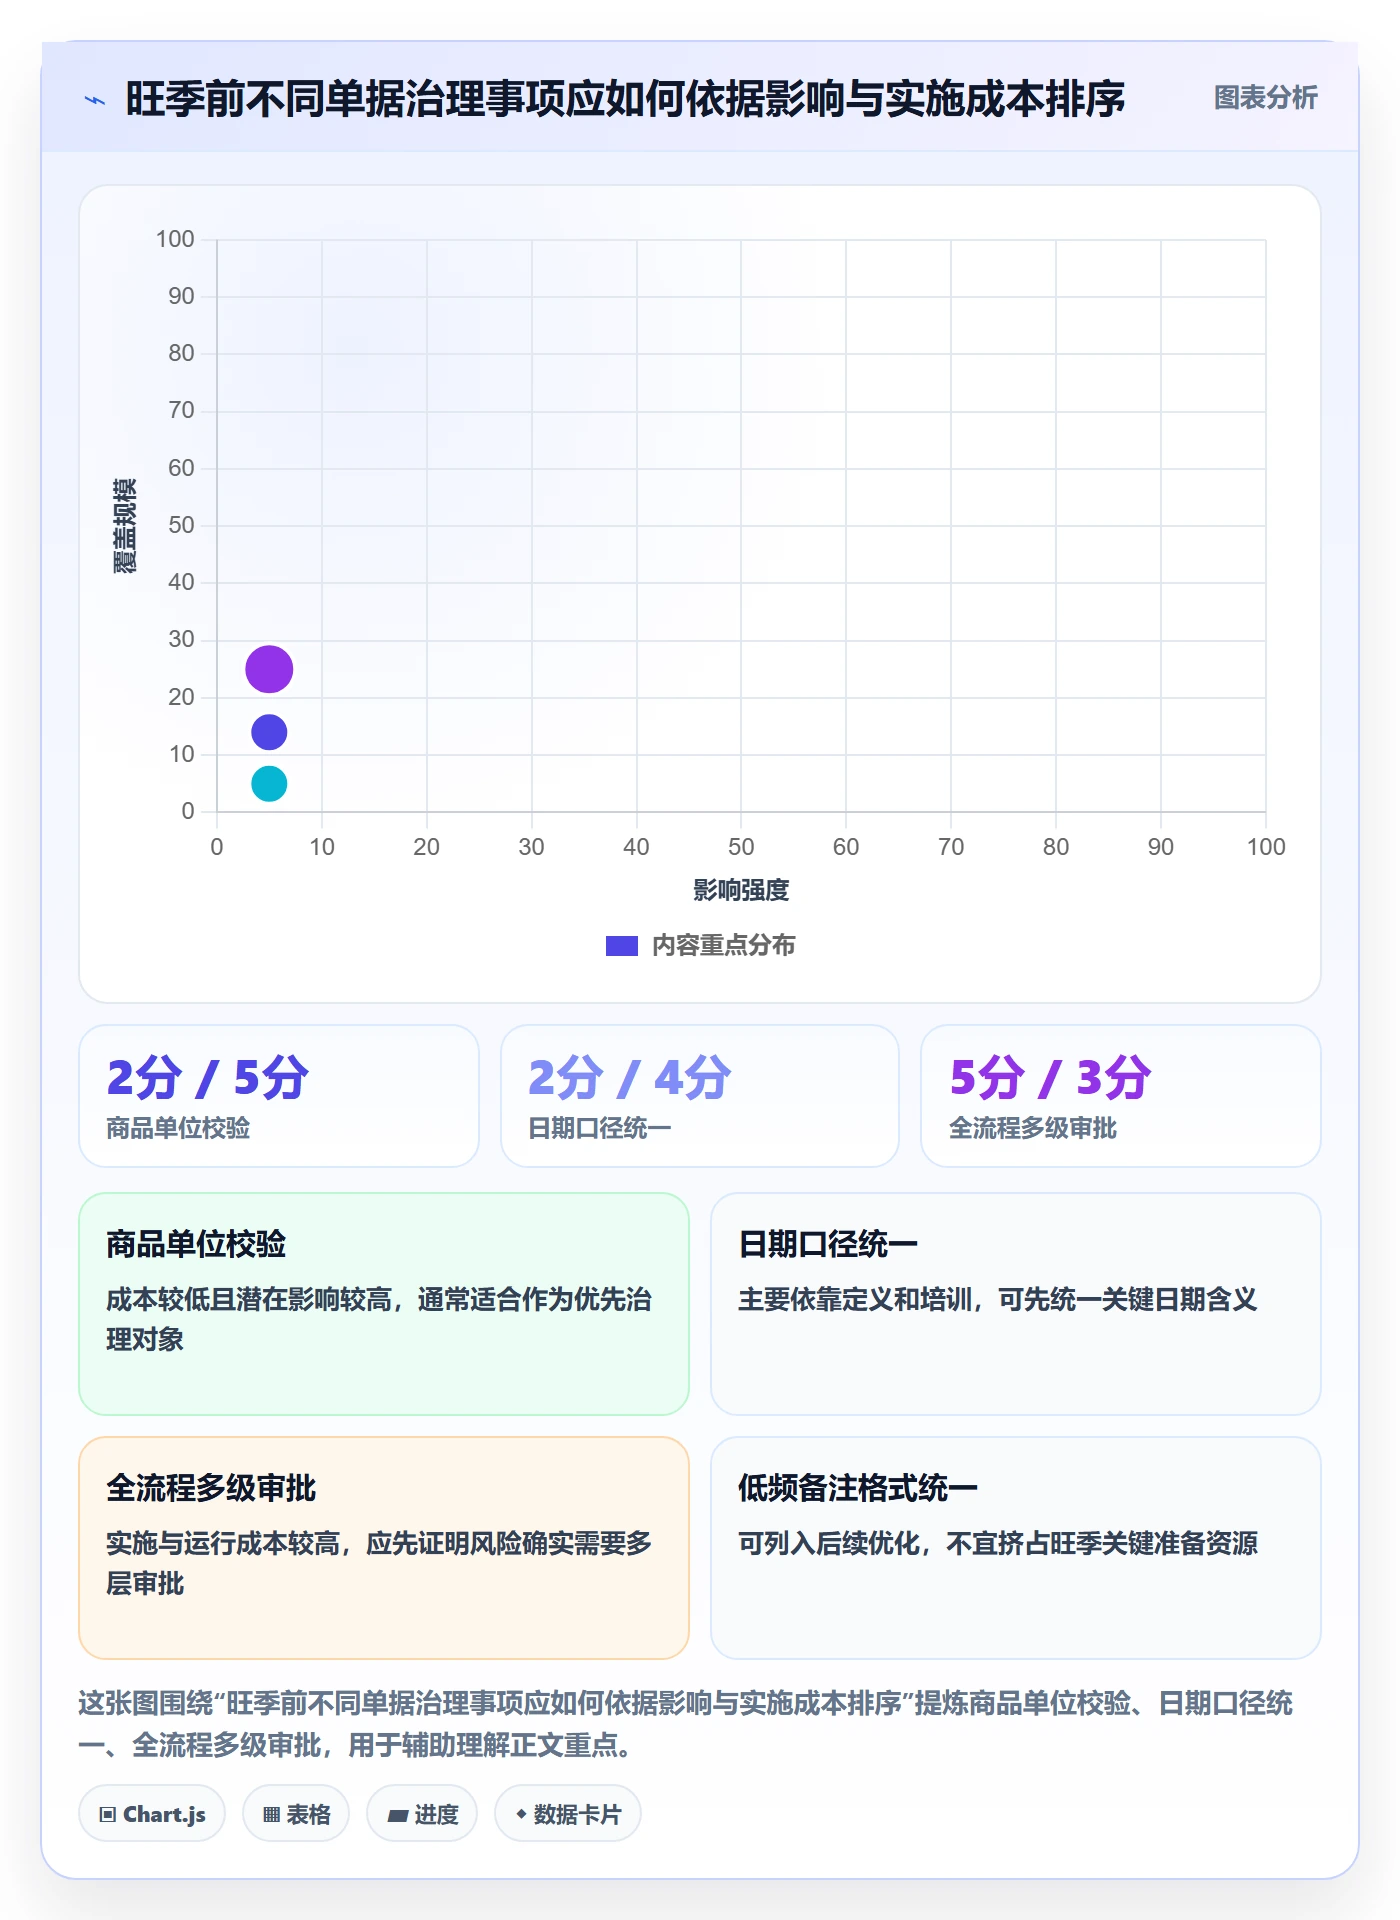Select the 2分 / 5分 商品单位校验 stat card
The height and width of the screenshot is (1920, 1400).
coord(279,1096)
